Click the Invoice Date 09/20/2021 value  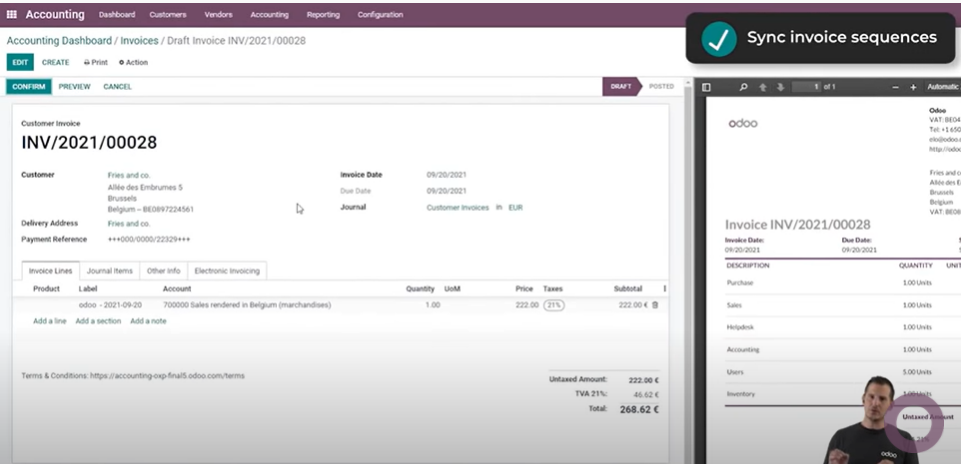pyautogui.click(x=446, y=175)
